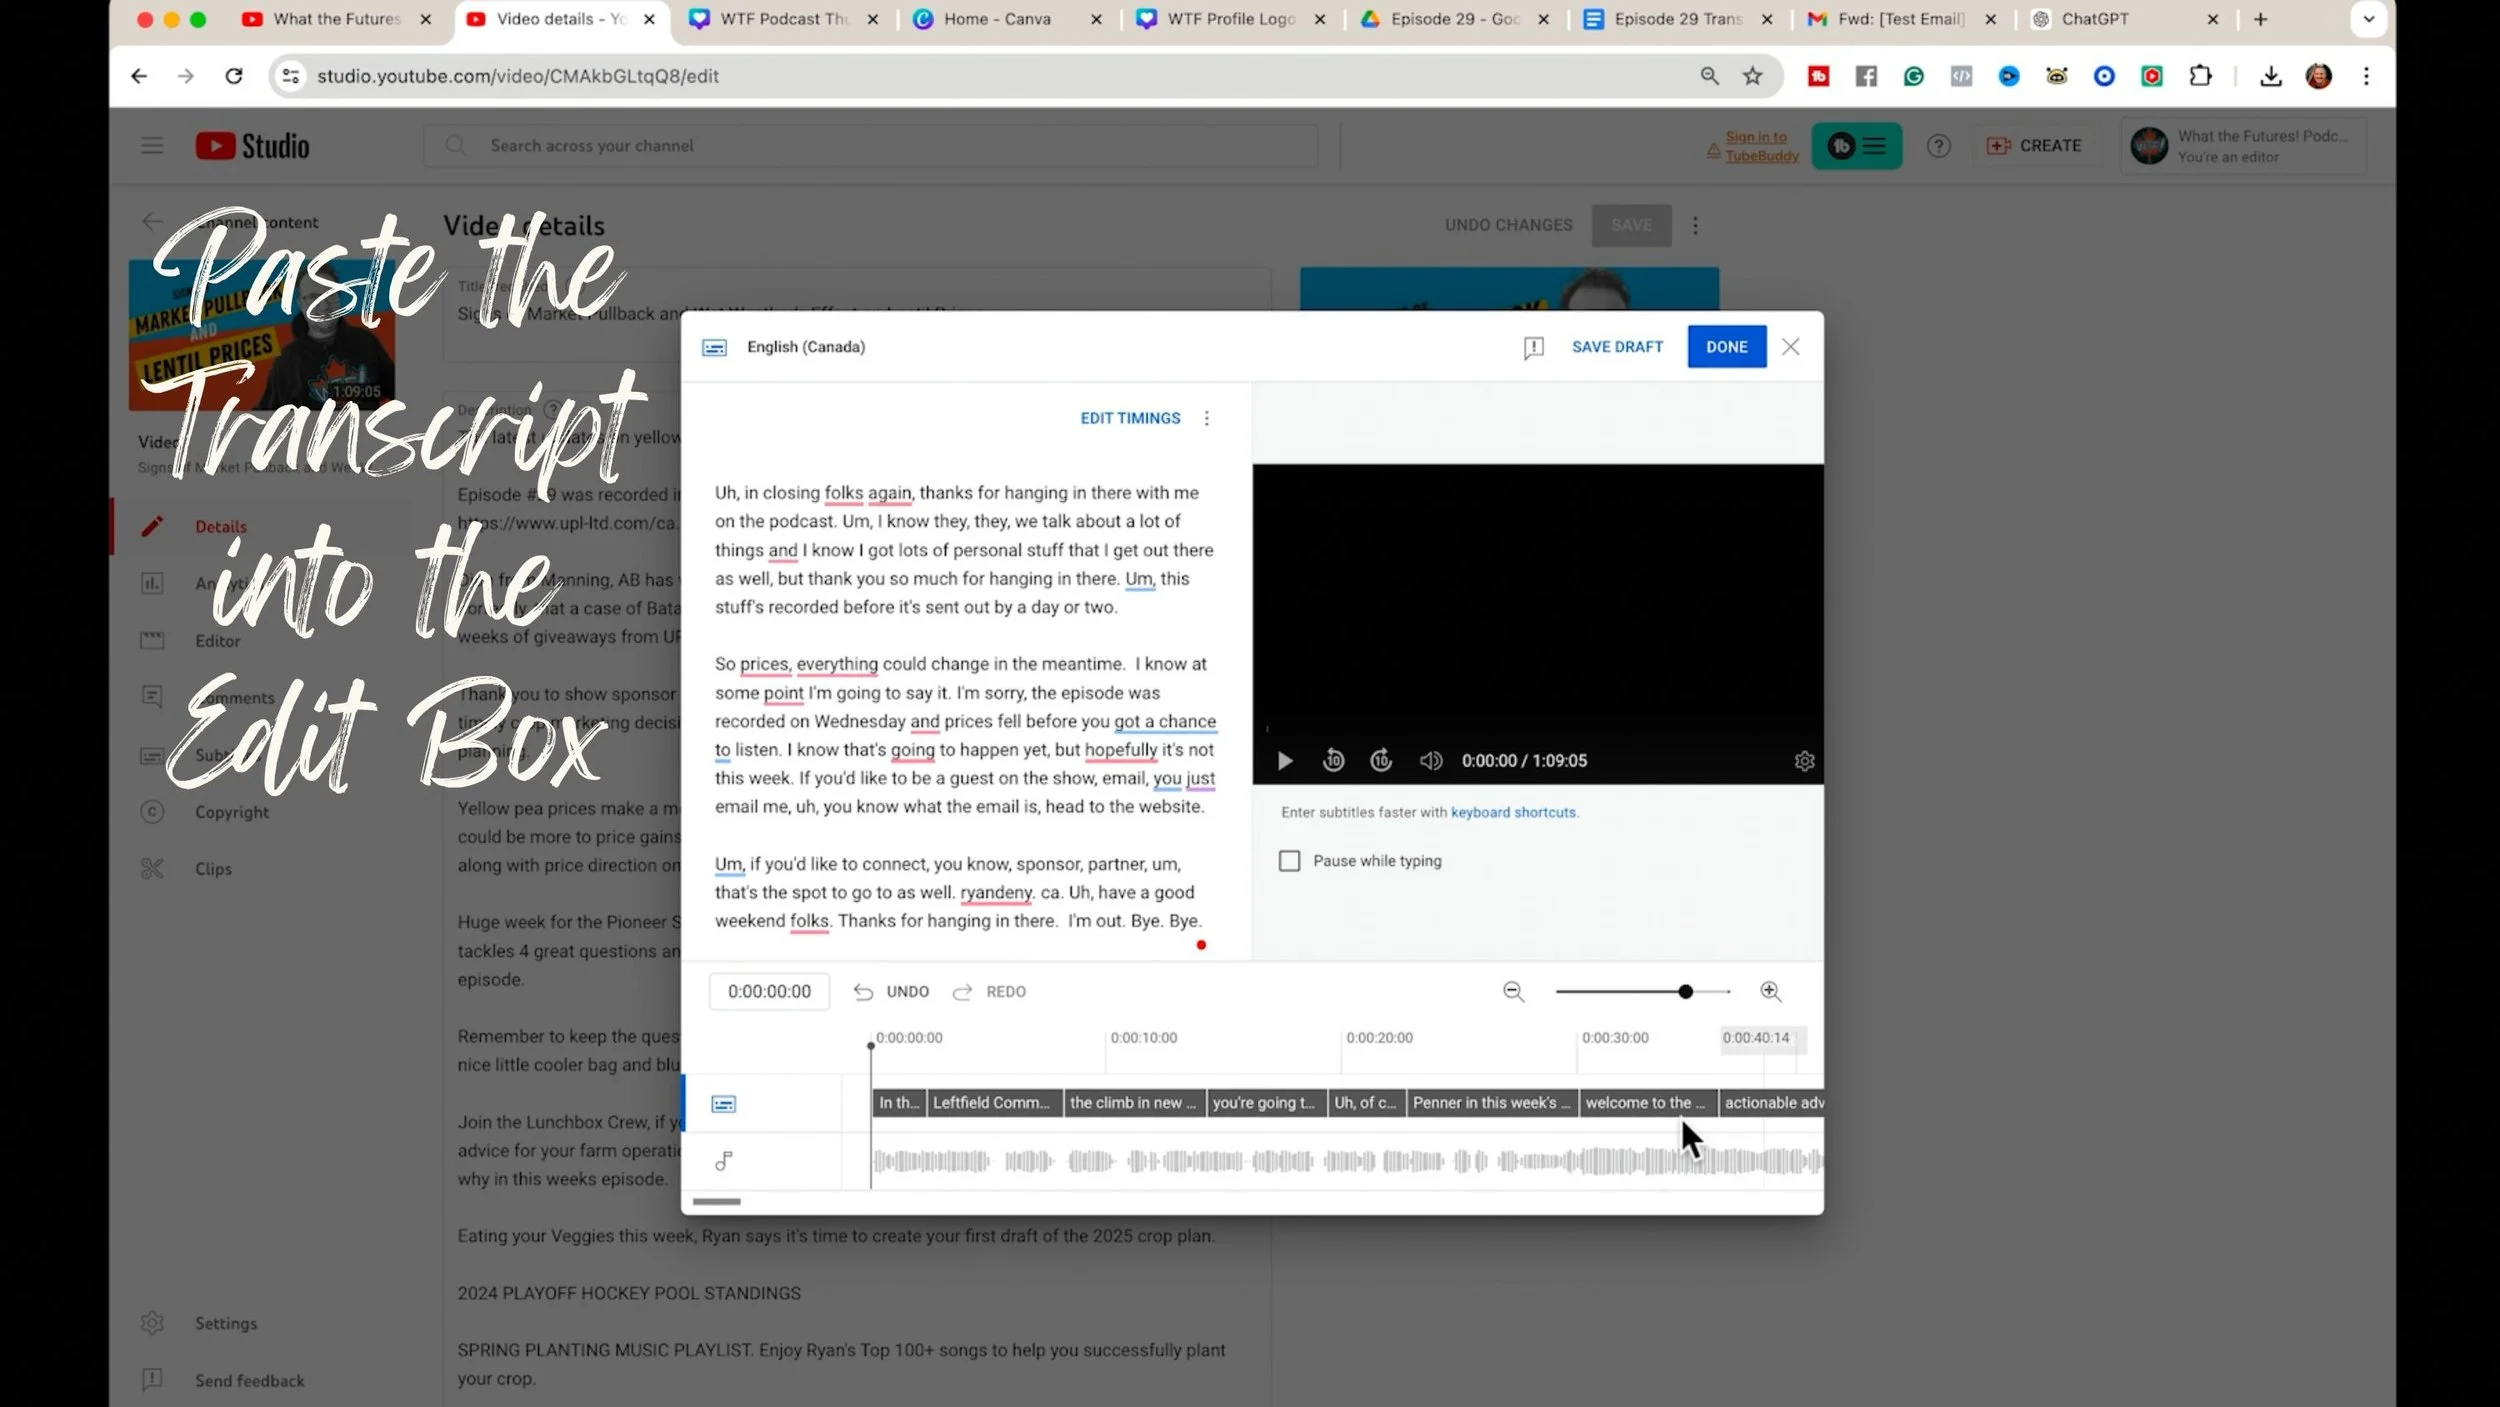Click into the transcript text edit box
This screenshot has width=2500, height=1407.
pos(965,706)
